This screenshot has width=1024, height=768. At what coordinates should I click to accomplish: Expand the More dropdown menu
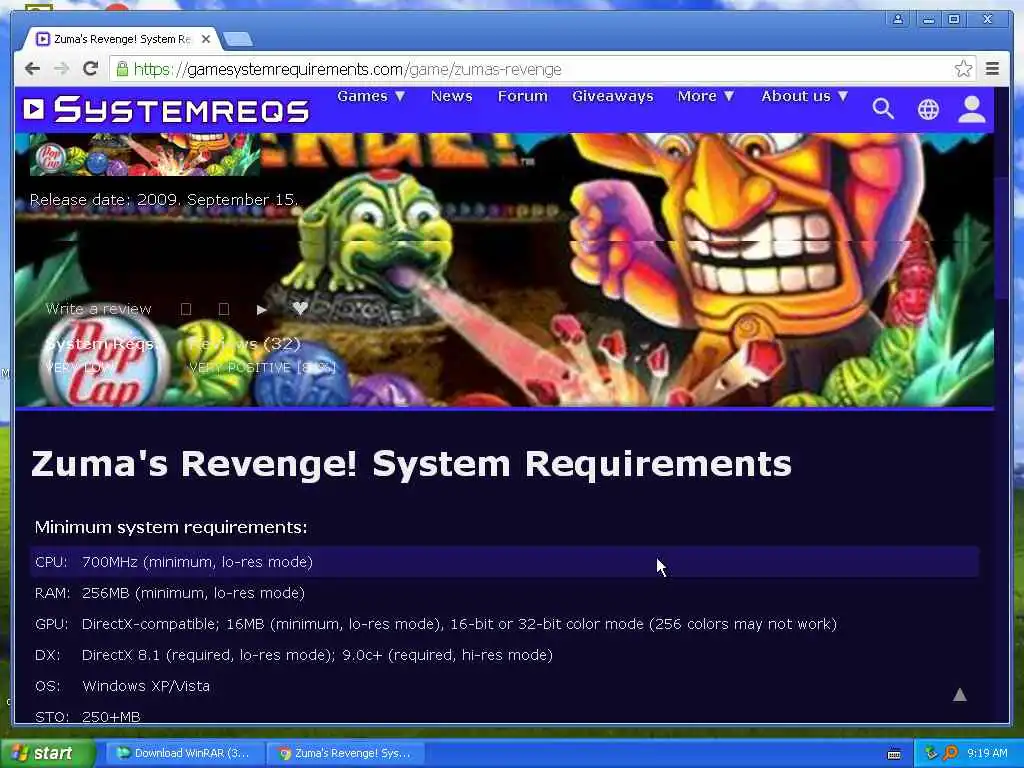click(706, 96)
